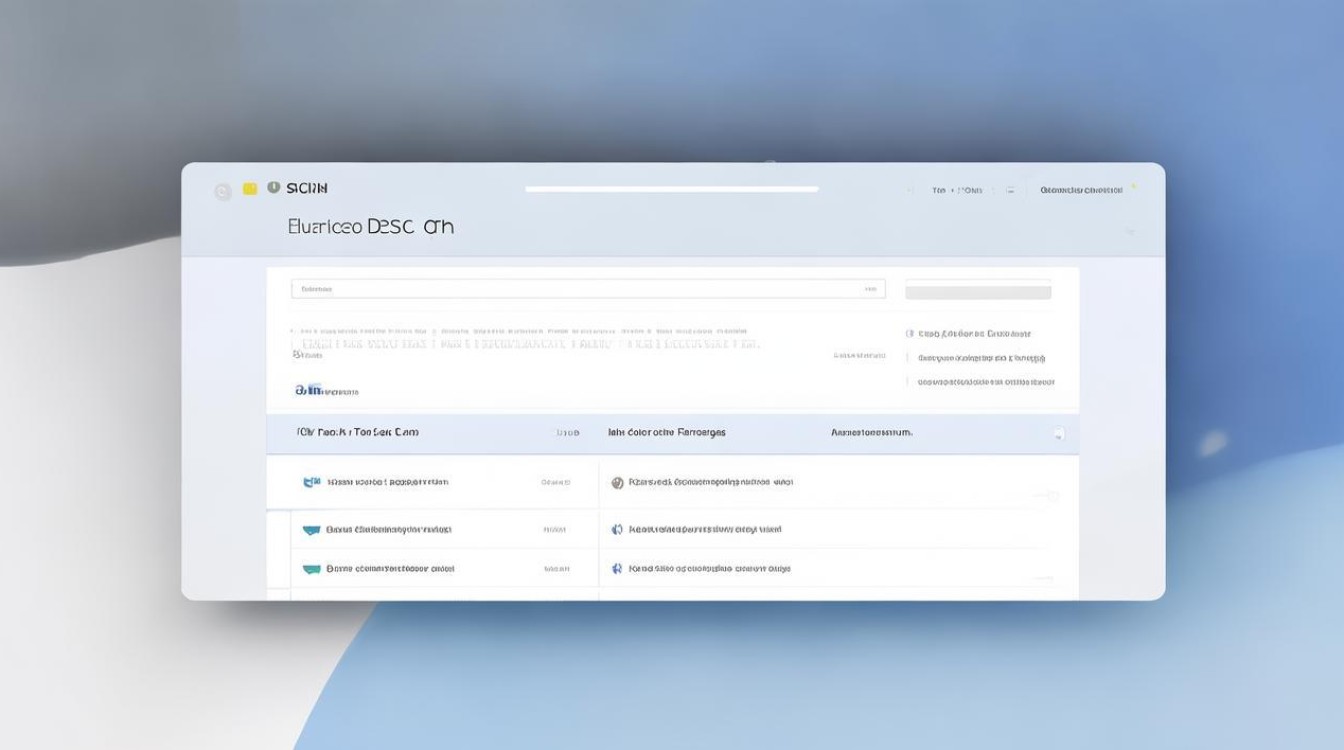Image resolution: width=1344 pixels, height=750 pixels.
Task: Click the gray circle beside the yellow square
Action: [x=223, y=191]
